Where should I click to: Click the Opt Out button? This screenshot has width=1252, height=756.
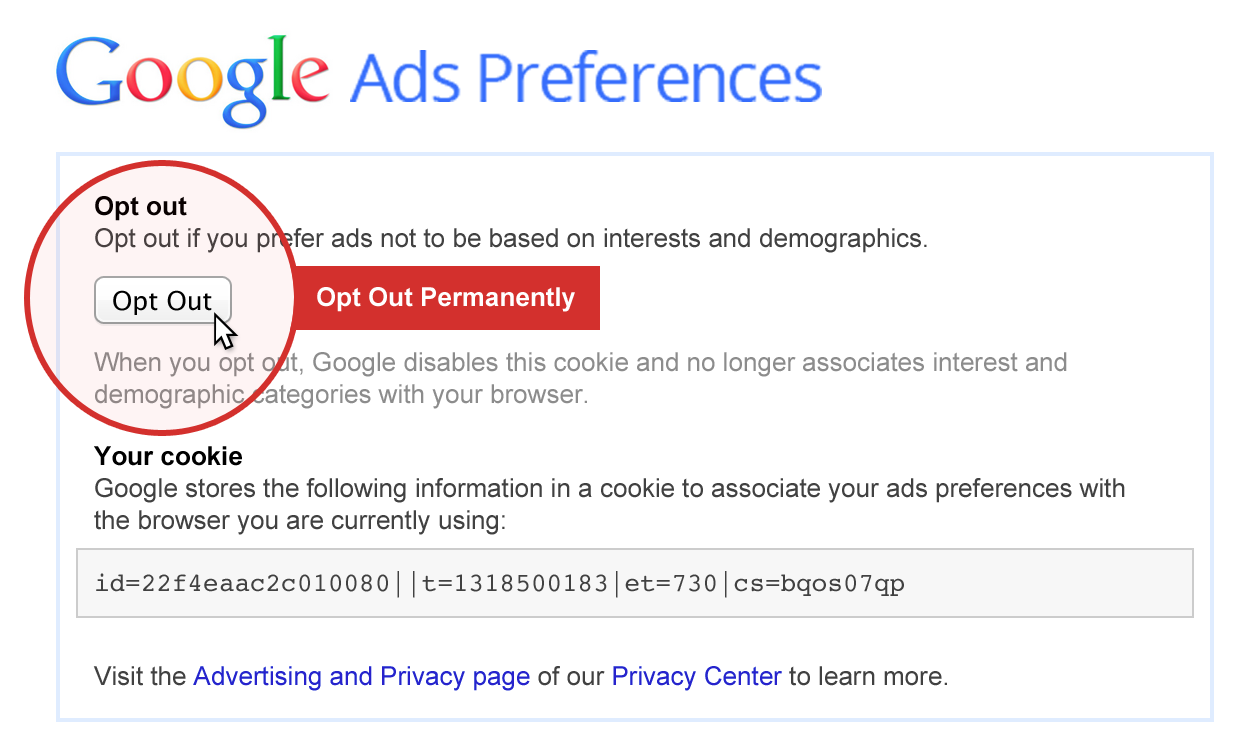point(162,301)
